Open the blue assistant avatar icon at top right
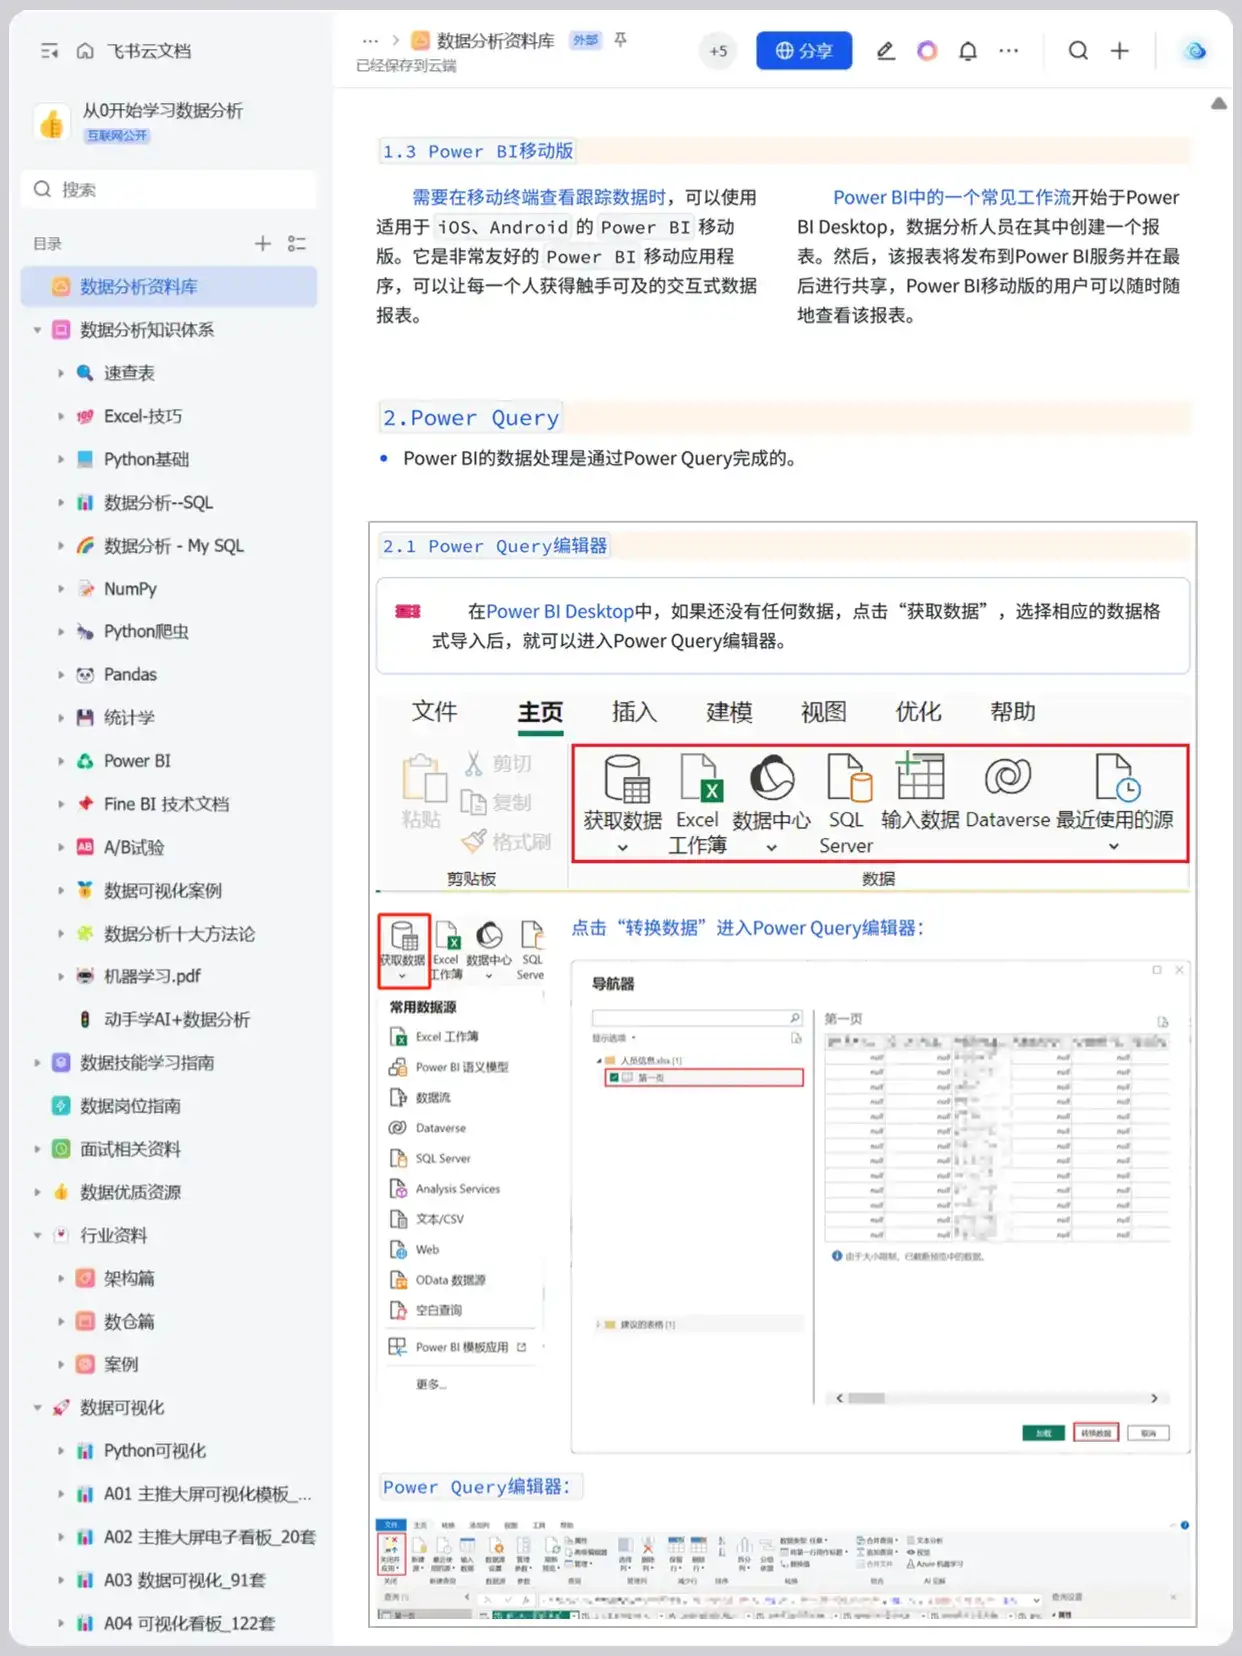 tap(1194, 51)
